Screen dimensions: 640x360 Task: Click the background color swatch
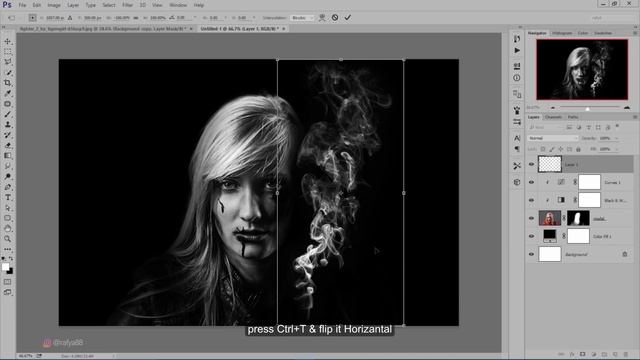(10, 271)
